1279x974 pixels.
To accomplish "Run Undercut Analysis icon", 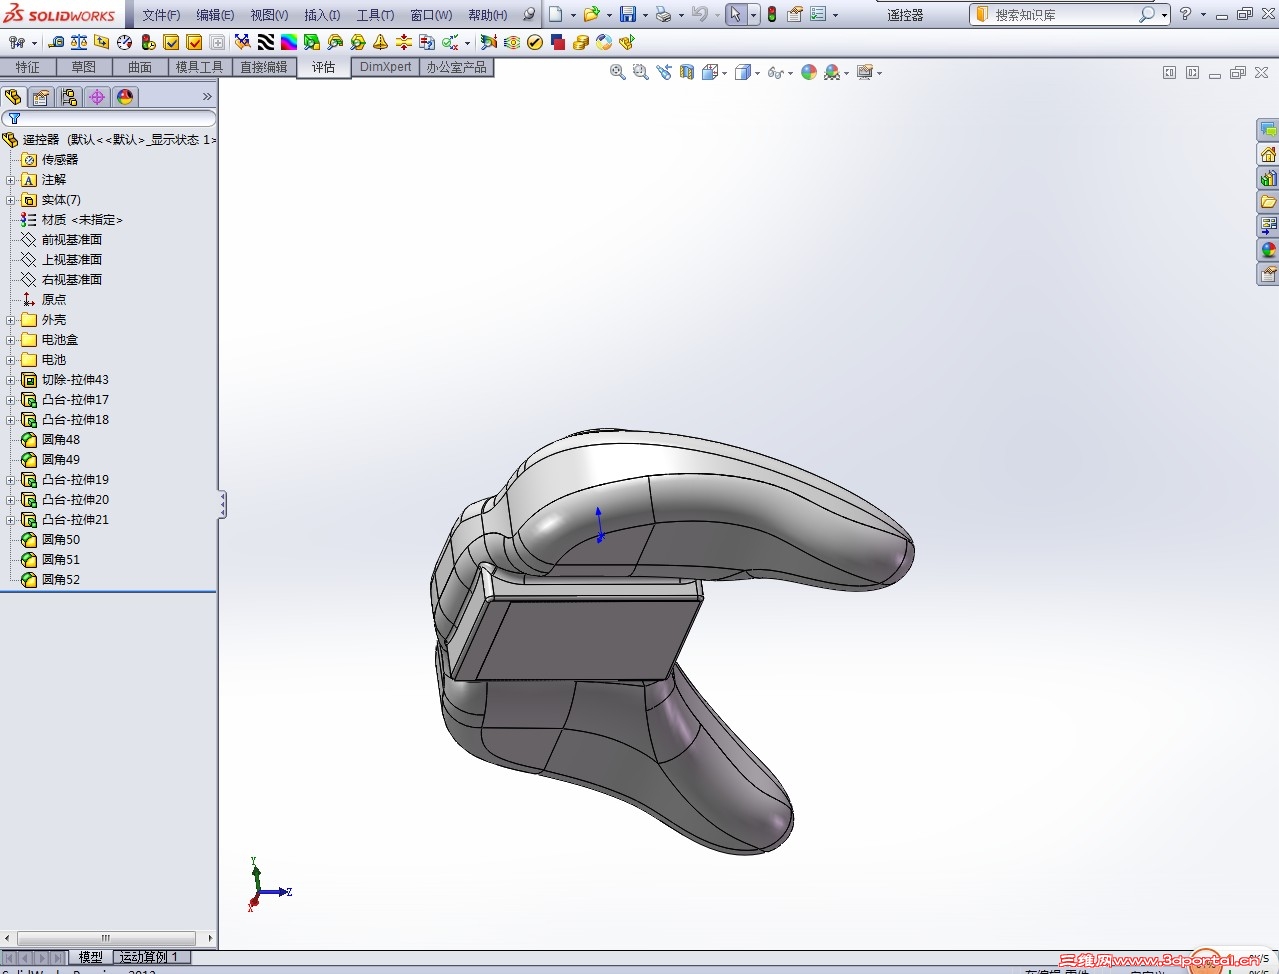I will pos(335,42).
